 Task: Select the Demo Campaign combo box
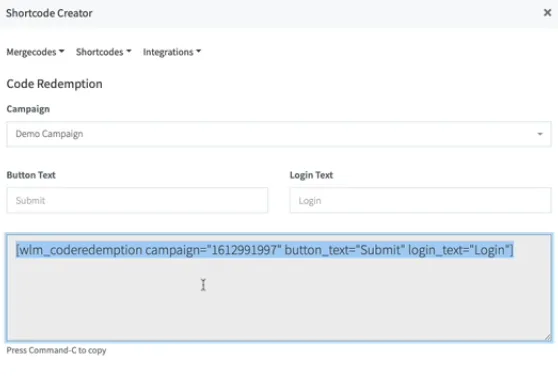[279, 134]
